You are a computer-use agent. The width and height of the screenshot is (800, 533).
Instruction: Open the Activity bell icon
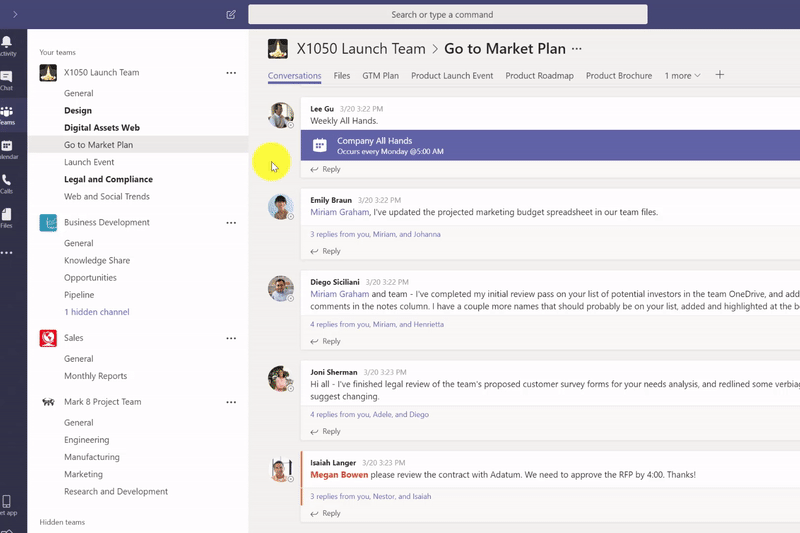tap(7, 42)
